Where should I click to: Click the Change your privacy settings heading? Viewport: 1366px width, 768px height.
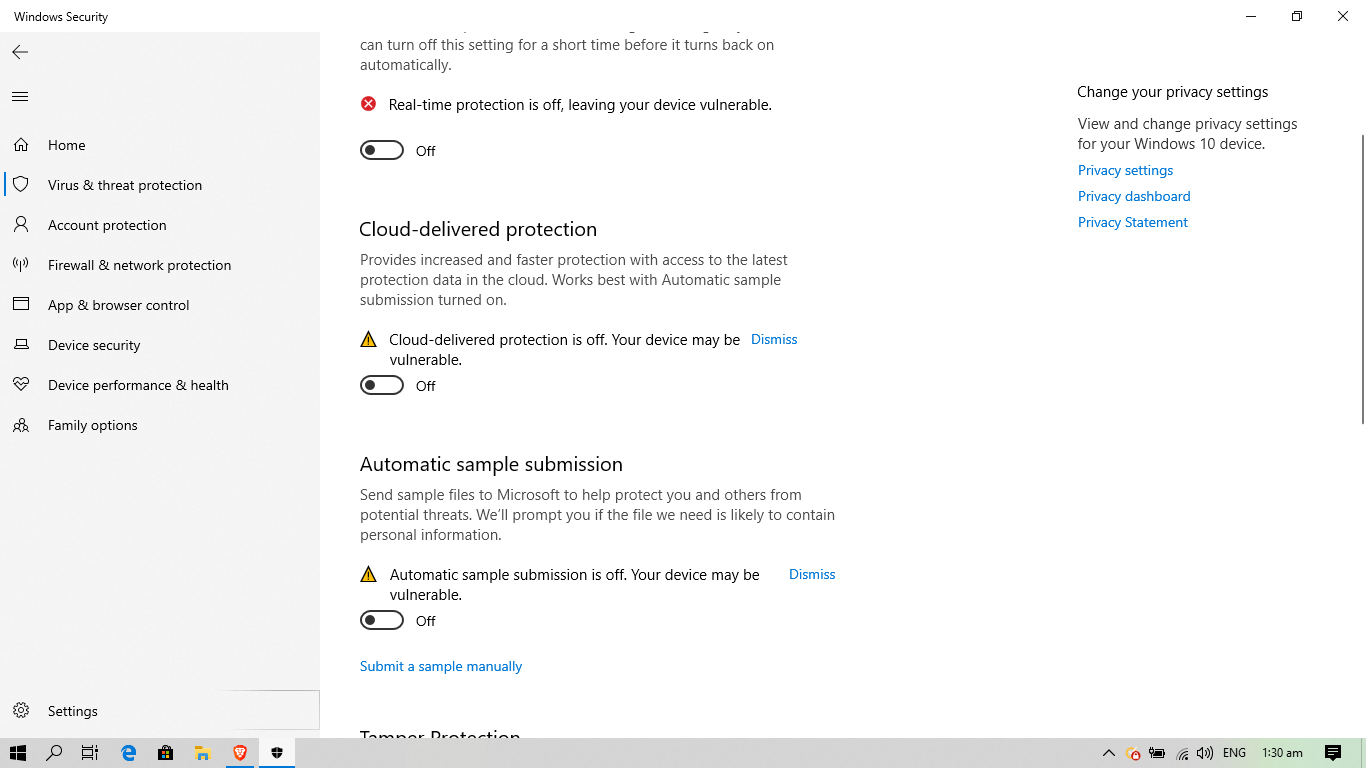[x=1172, y=92]
